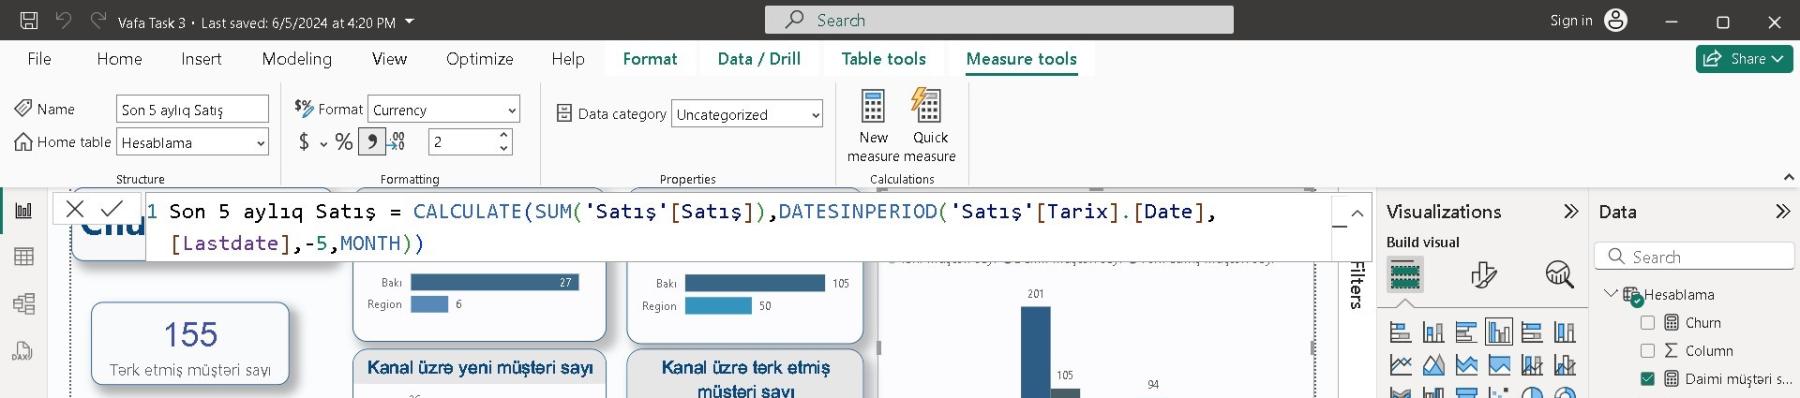Increase decimal places with up stepper

pyautogui.click(x=504, y=135)
